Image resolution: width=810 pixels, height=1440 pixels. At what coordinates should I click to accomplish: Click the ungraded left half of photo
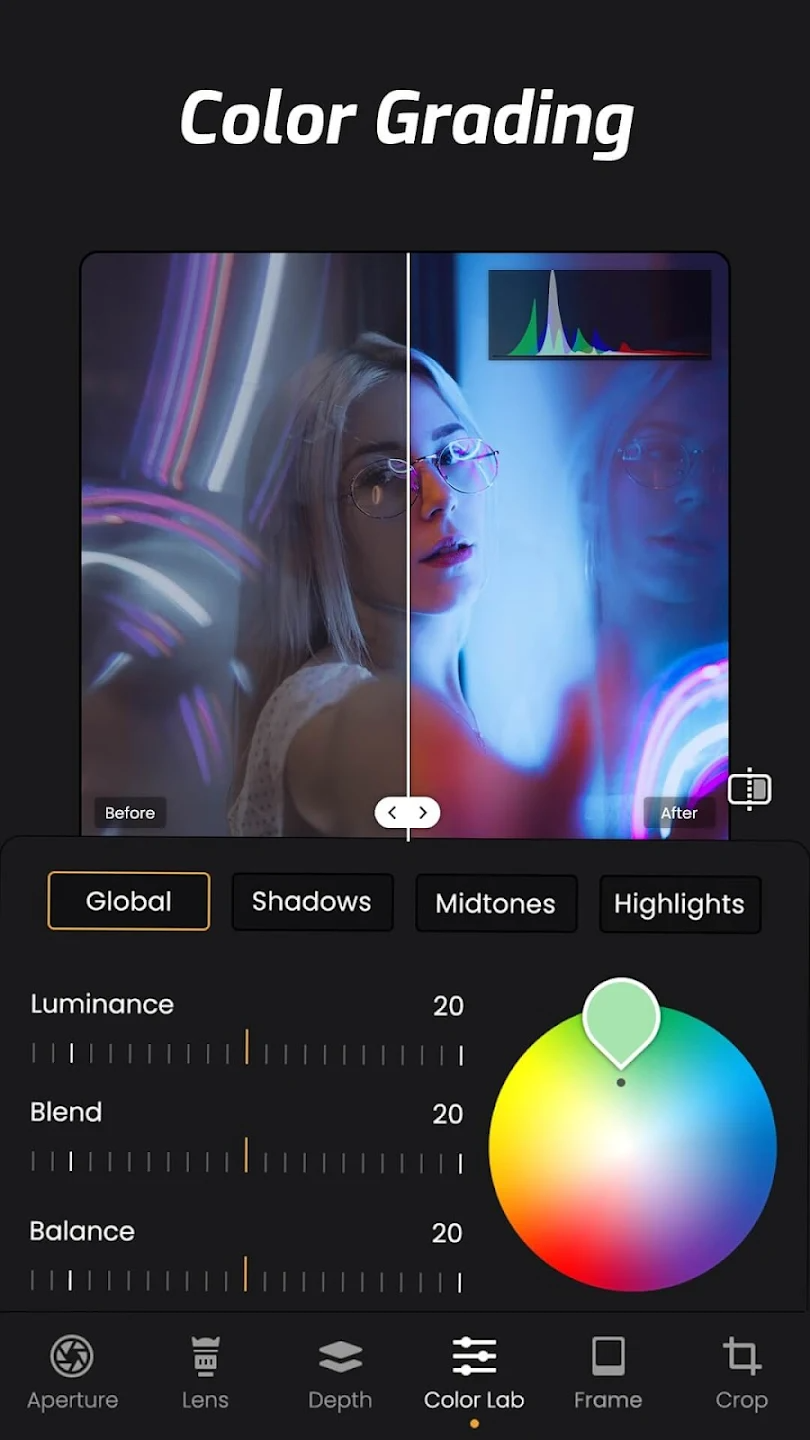[x=244, y=545]
